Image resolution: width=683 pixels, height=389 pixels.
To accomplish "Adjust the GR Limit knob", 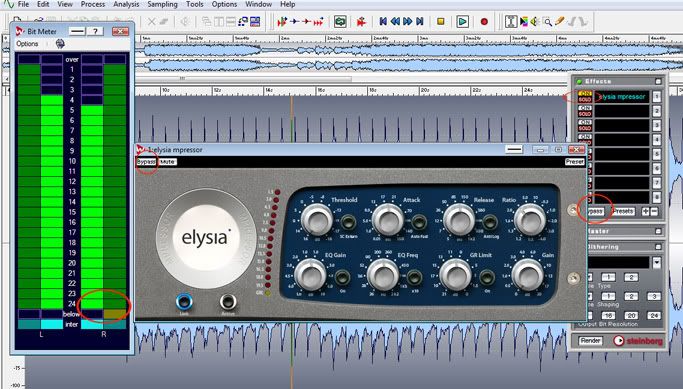I will (455, 275).
